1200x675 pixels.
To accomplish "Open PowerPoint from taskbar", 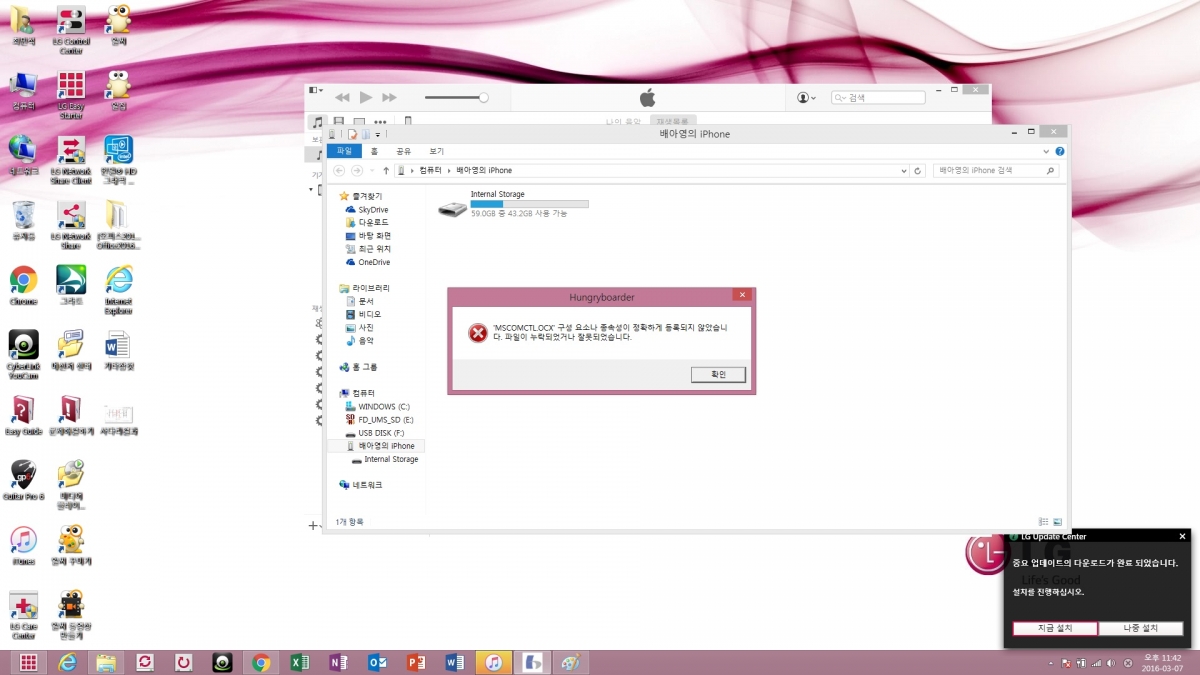I will (416, 662).
